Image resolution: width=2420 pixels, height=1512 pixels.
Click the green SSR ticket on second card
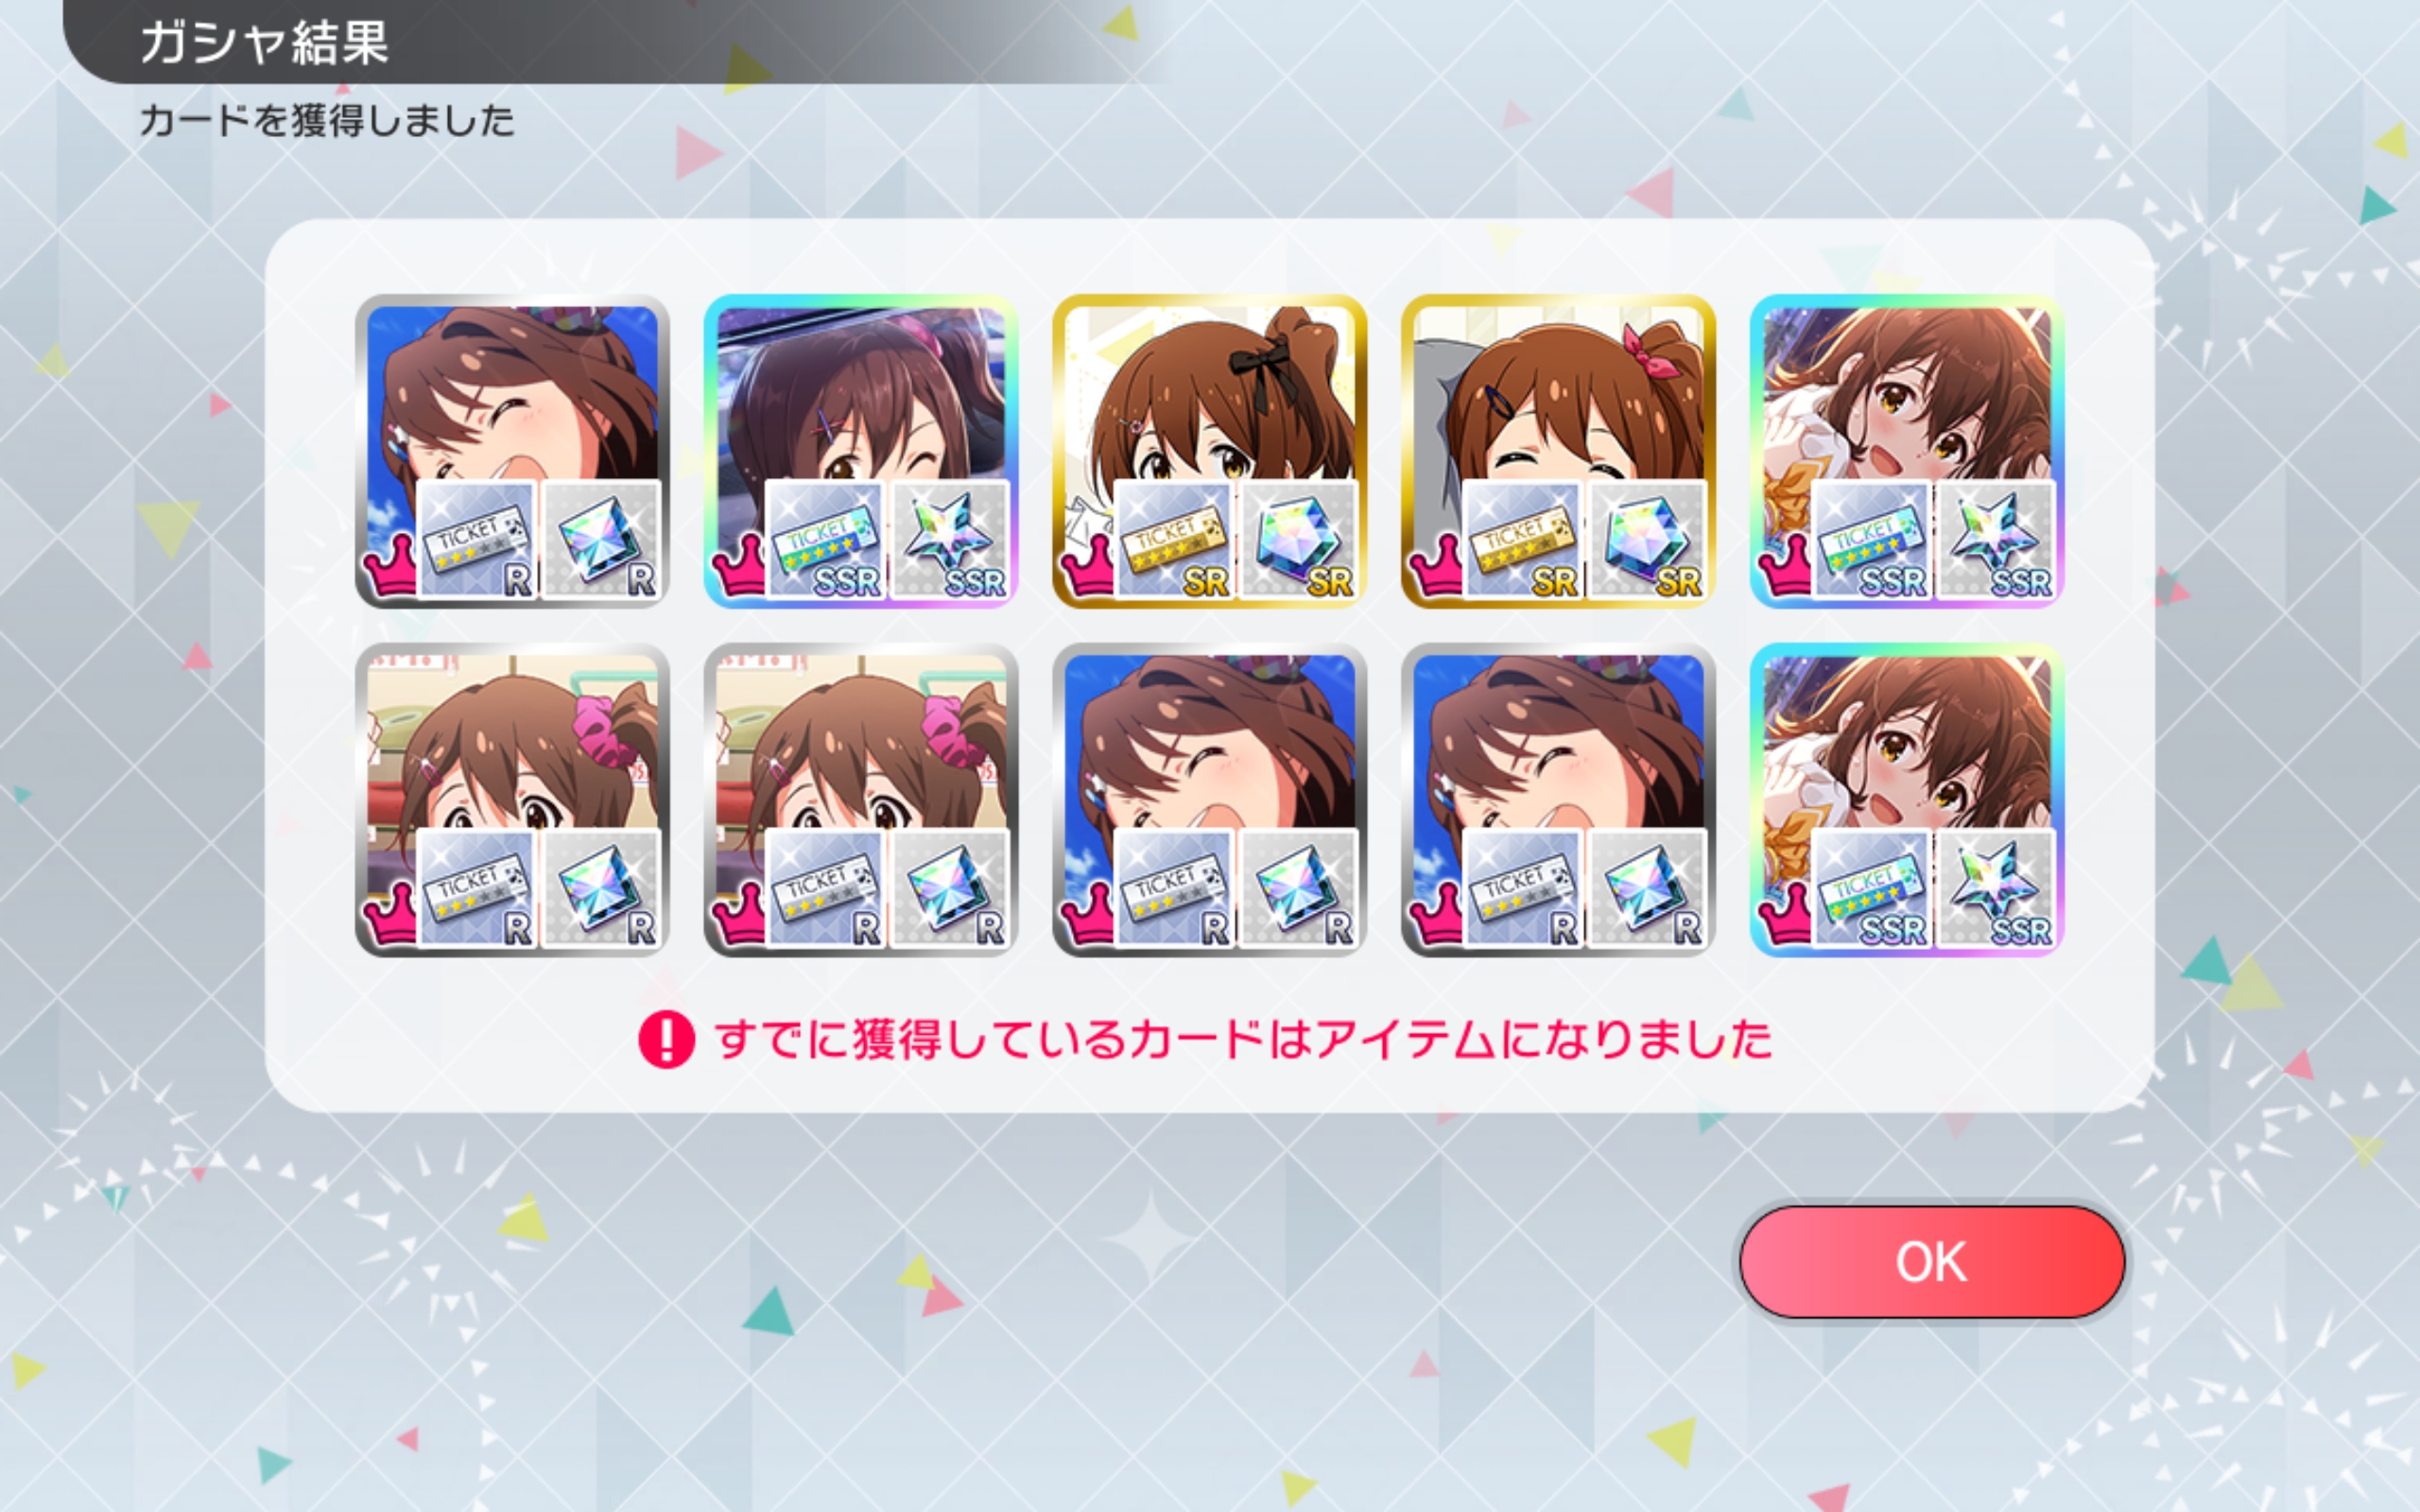825,539
